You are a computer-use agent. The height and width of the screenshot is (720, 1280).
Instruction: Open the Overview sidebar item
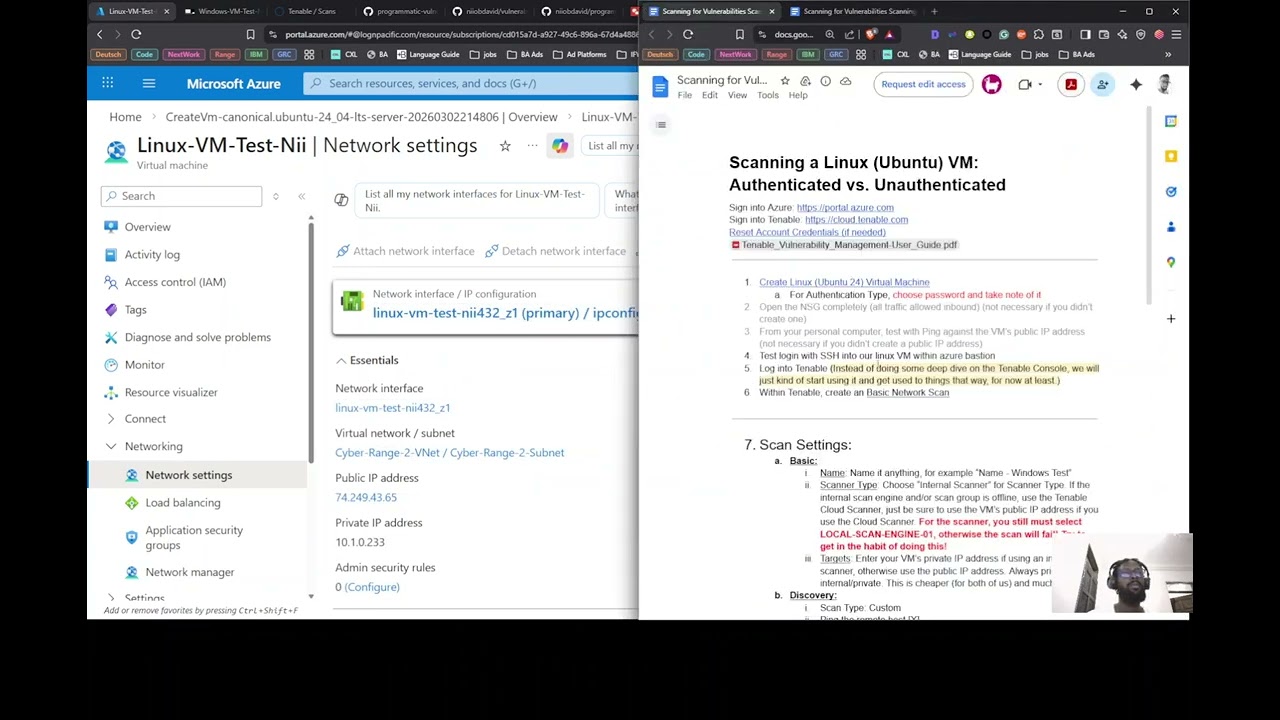click(x=147, y=227)
